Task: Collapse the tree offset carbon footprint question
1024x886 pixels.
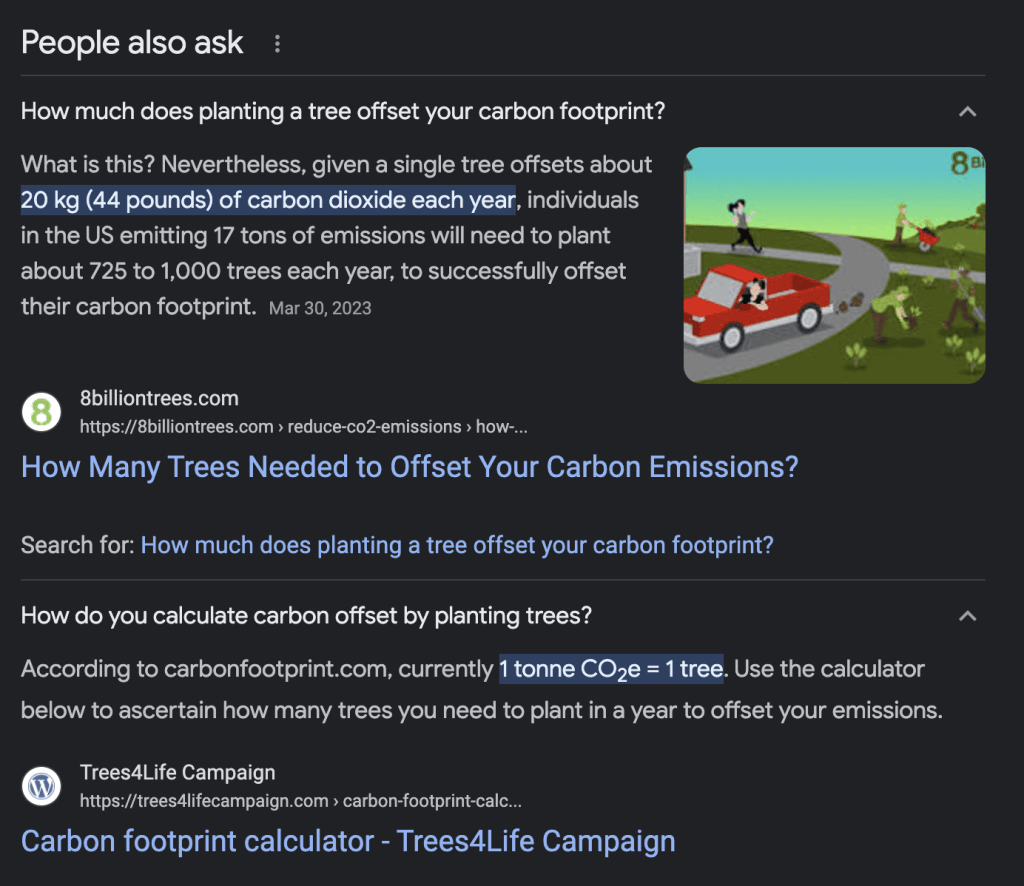Action: pos(967,111)
